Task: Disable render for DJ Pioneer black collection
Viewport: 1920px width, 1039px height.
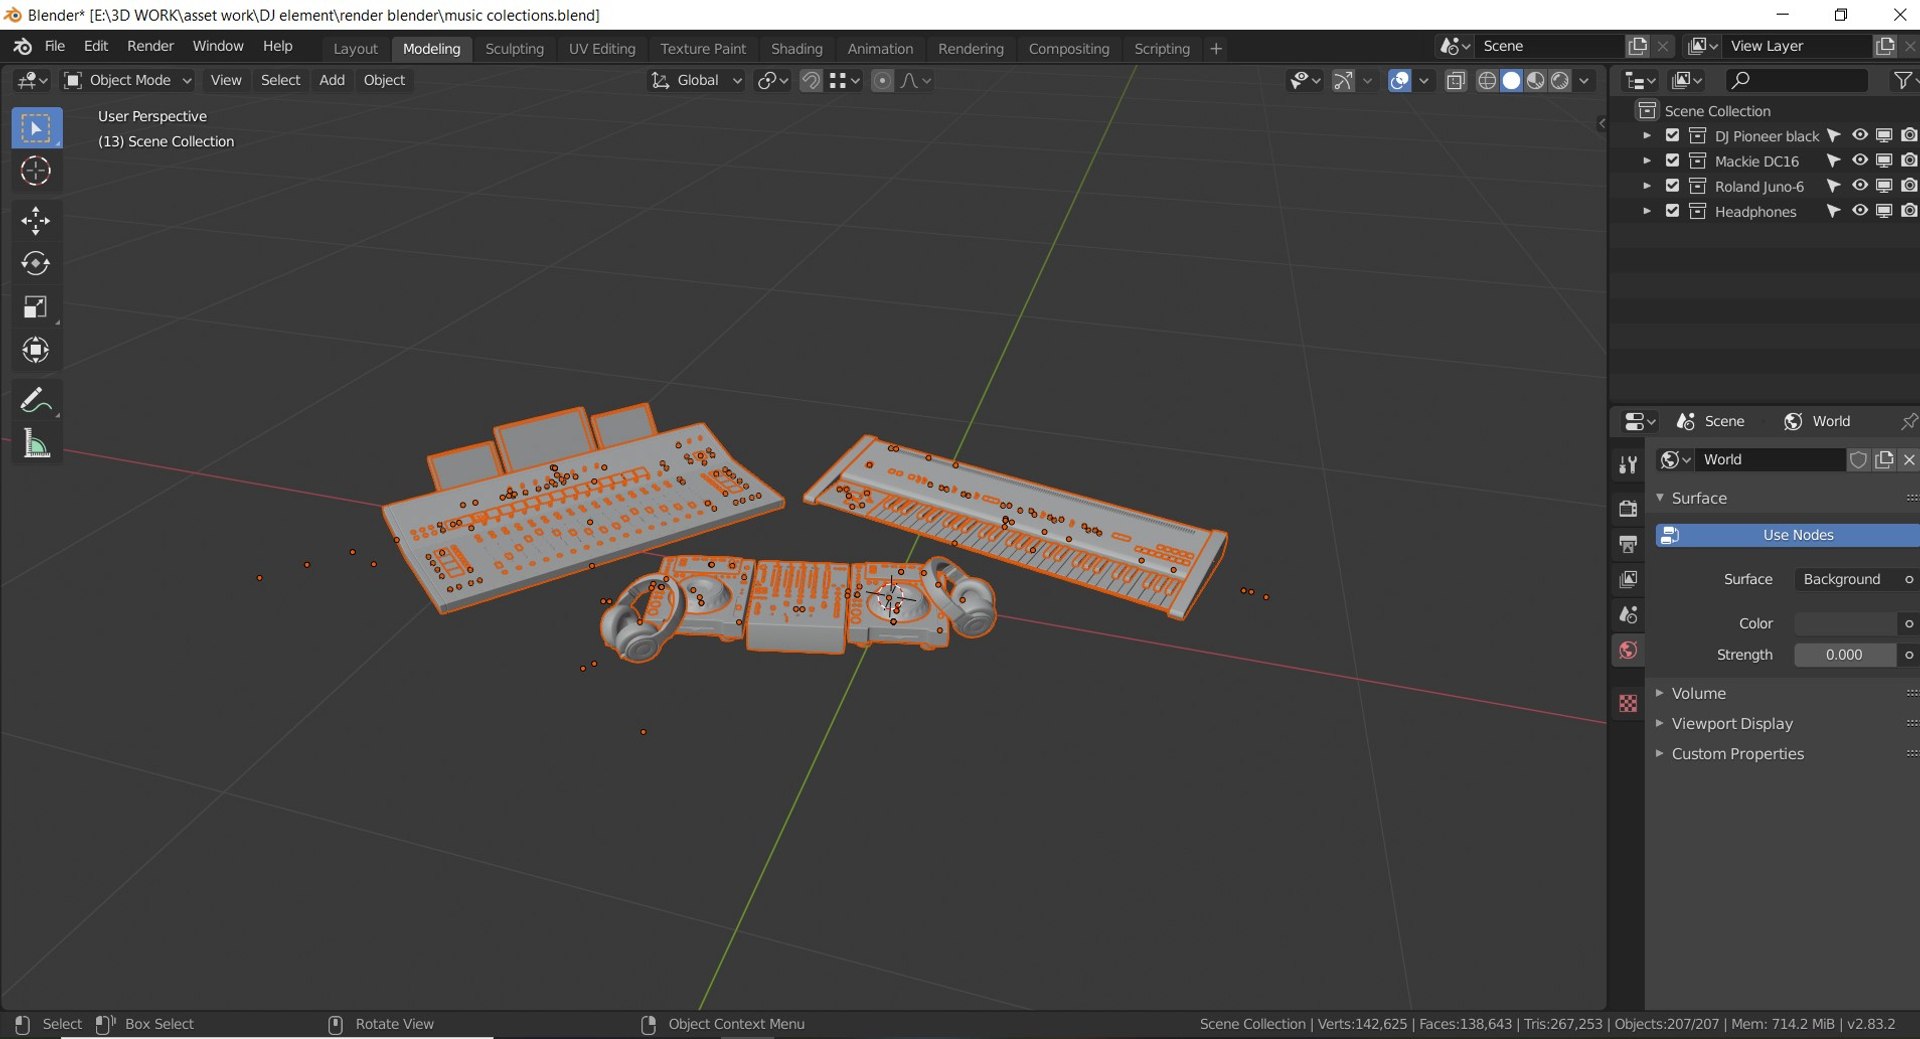Action: pos(1909,135)
